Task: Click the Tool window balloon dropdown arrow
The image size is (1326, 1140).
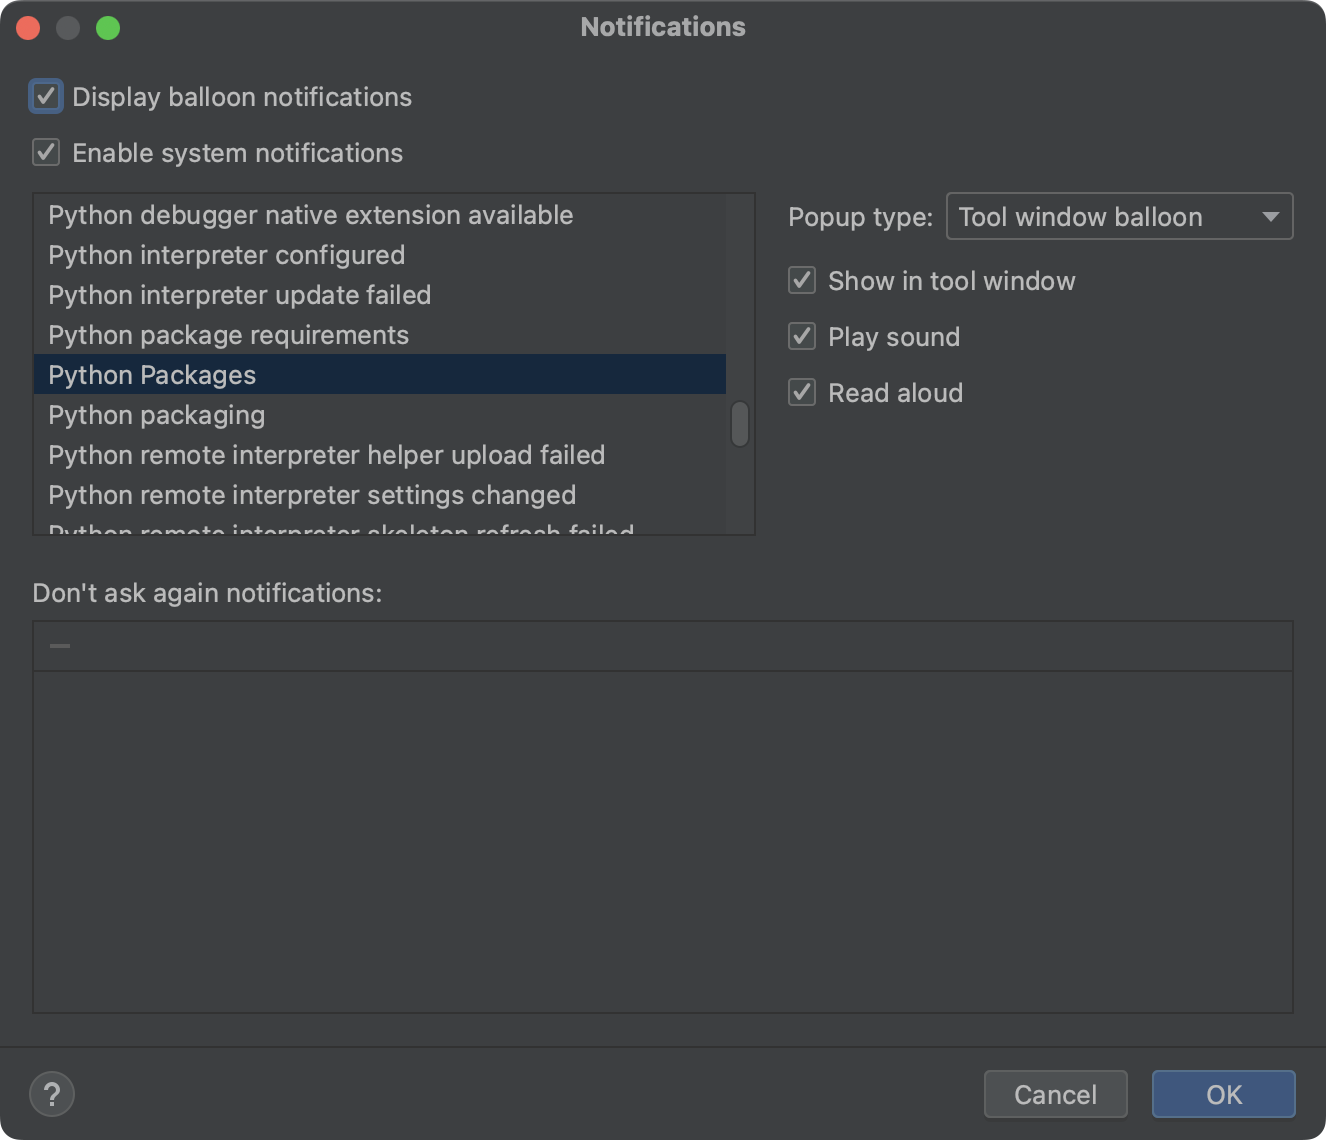Action: pyautogui.click(x=1270, y=216)
